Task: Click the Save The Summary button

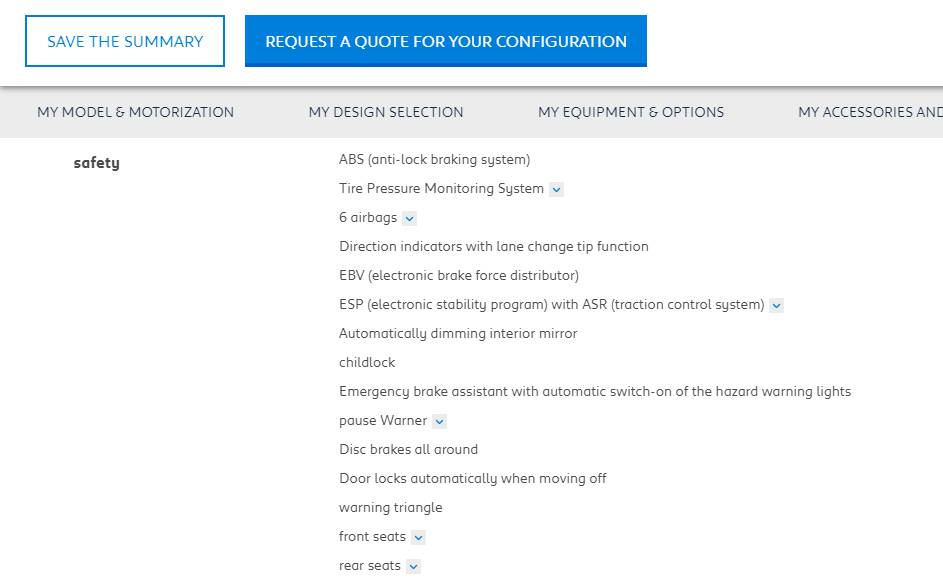Action: [x=125, y=41]
